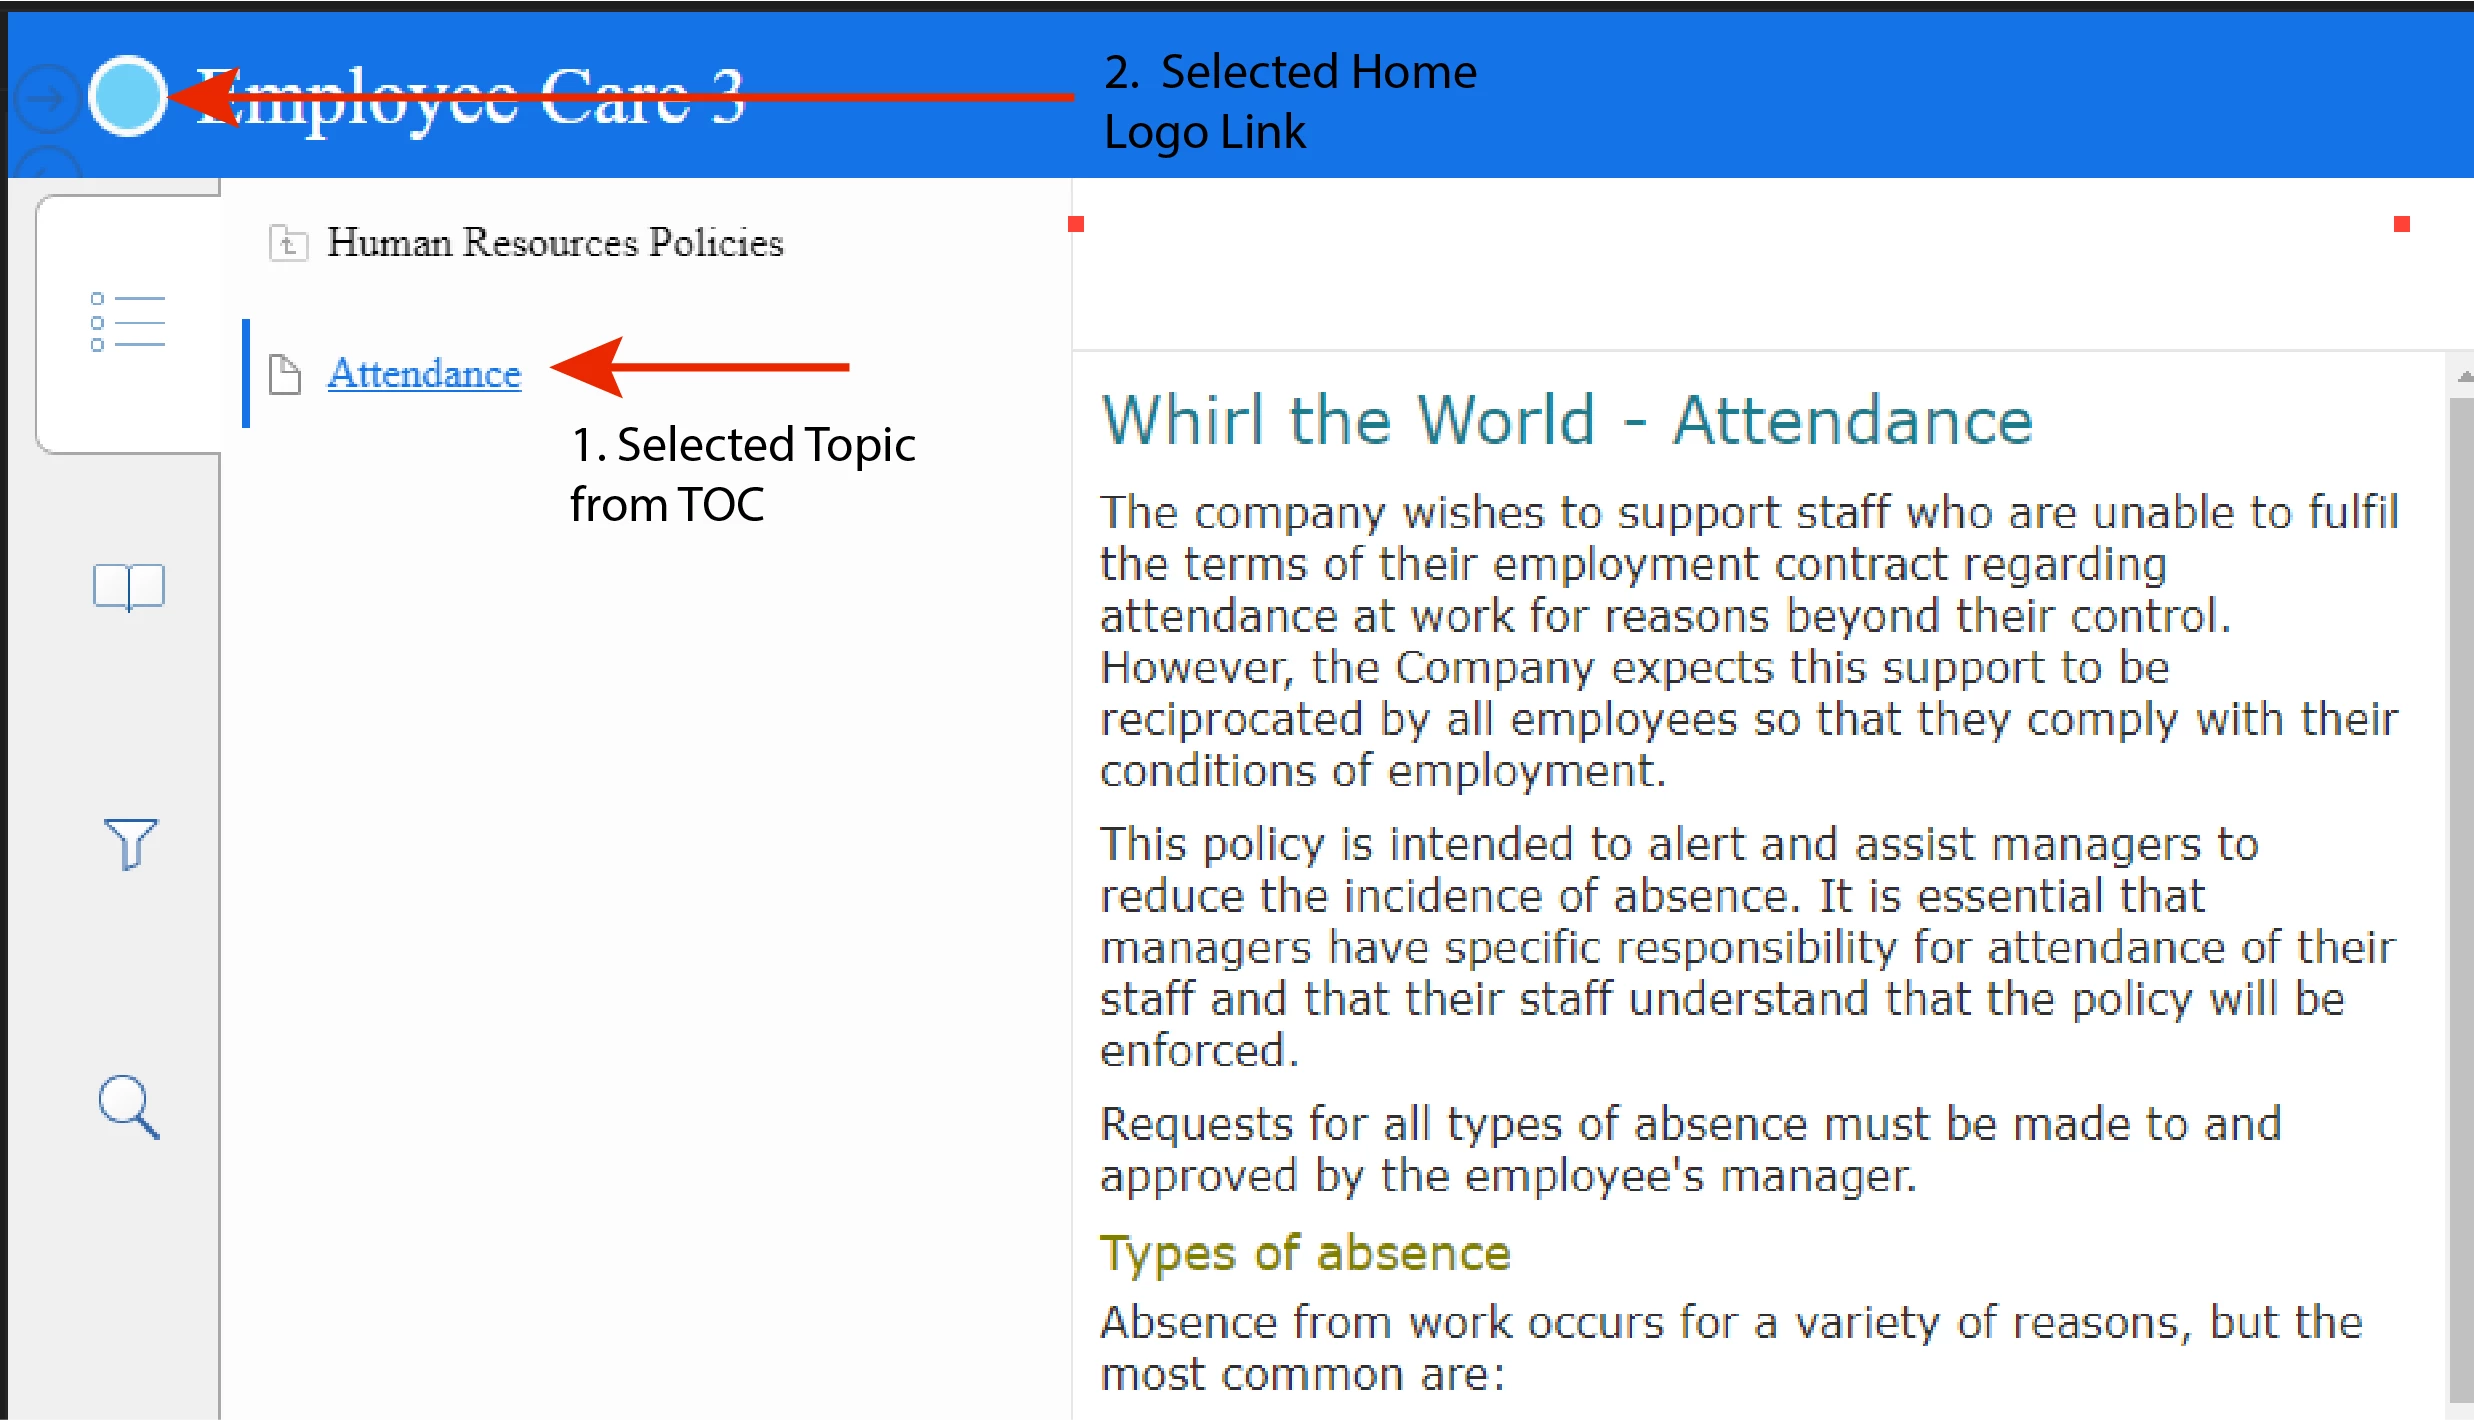Click the Types of absence subheading
This screenshot has width=2474, height=1420.
[x=1304, y=1253]
